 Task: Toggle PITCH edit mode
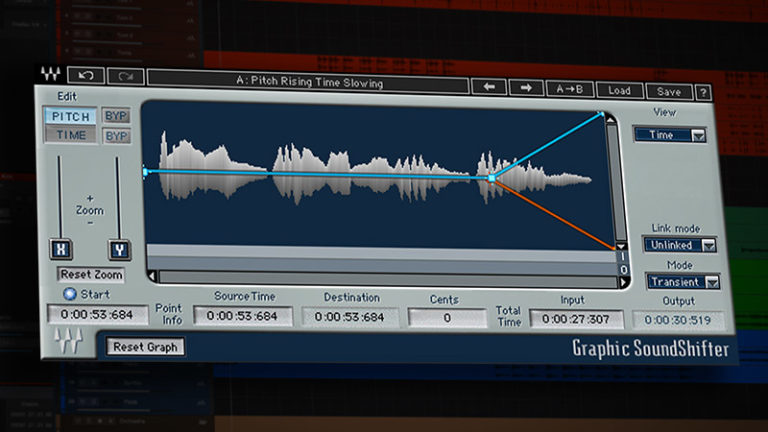point(70,116)
